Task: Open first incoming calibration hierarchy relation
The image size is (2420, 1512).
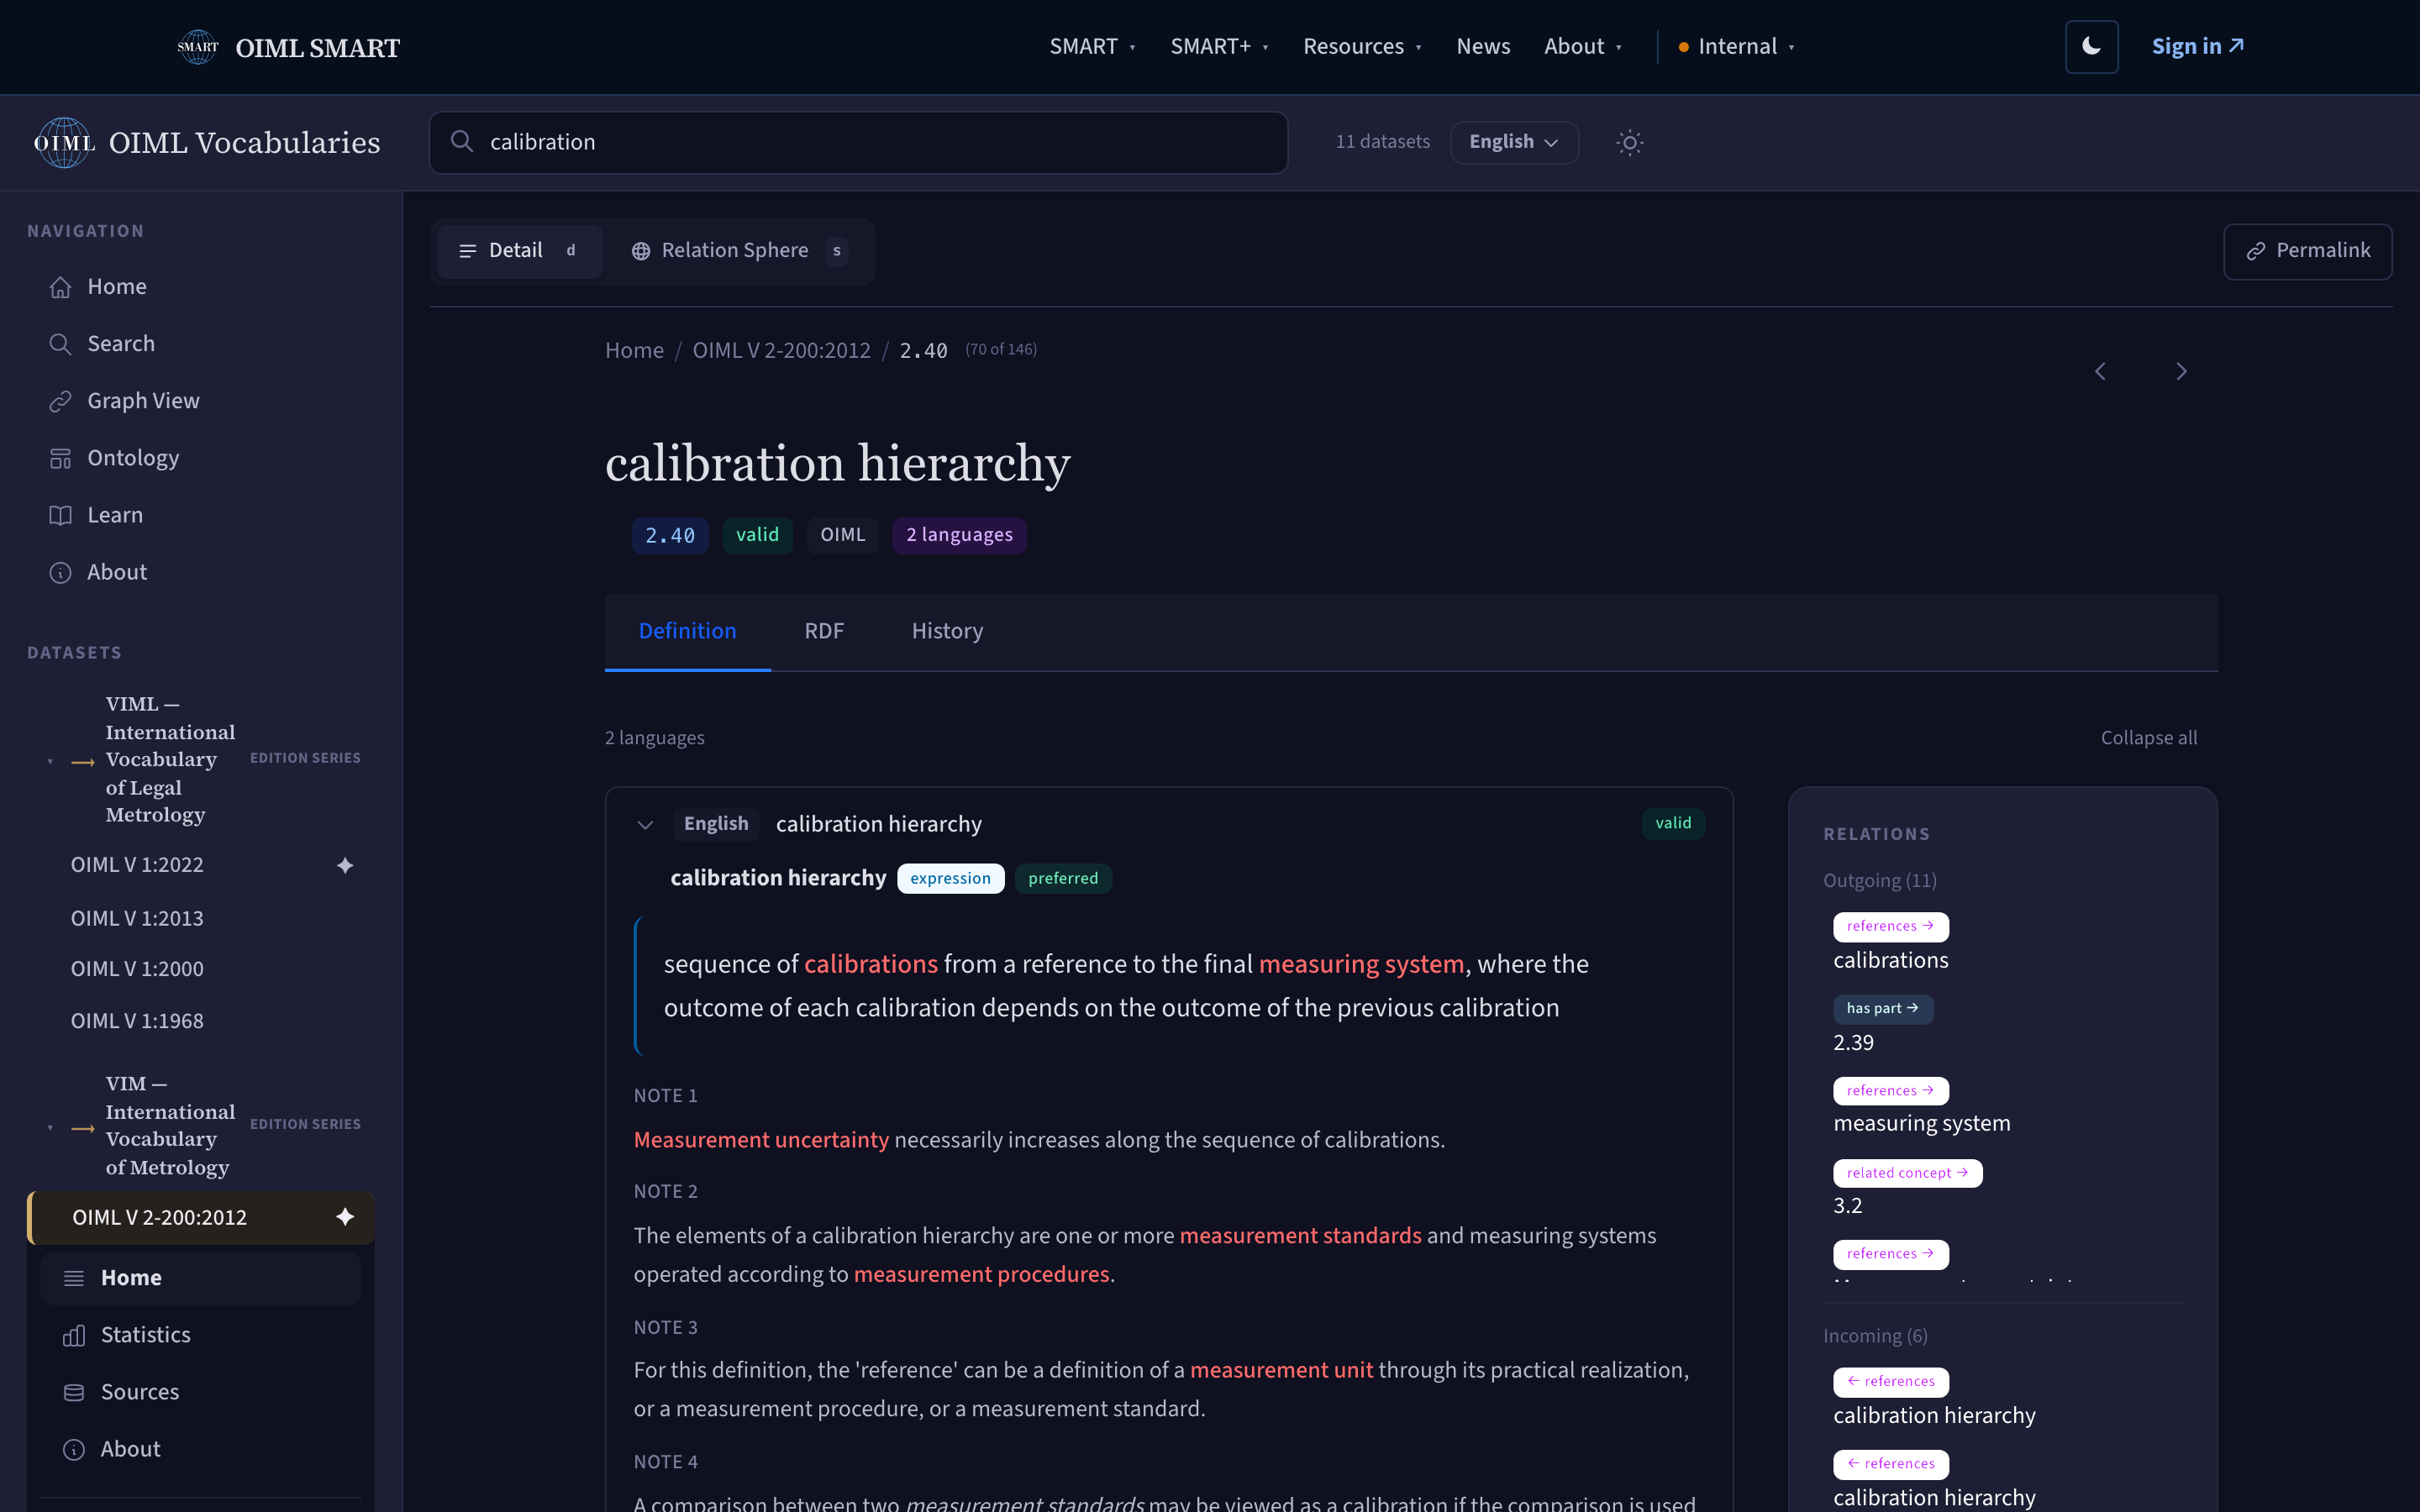Action: (x=1934, y=1416)
